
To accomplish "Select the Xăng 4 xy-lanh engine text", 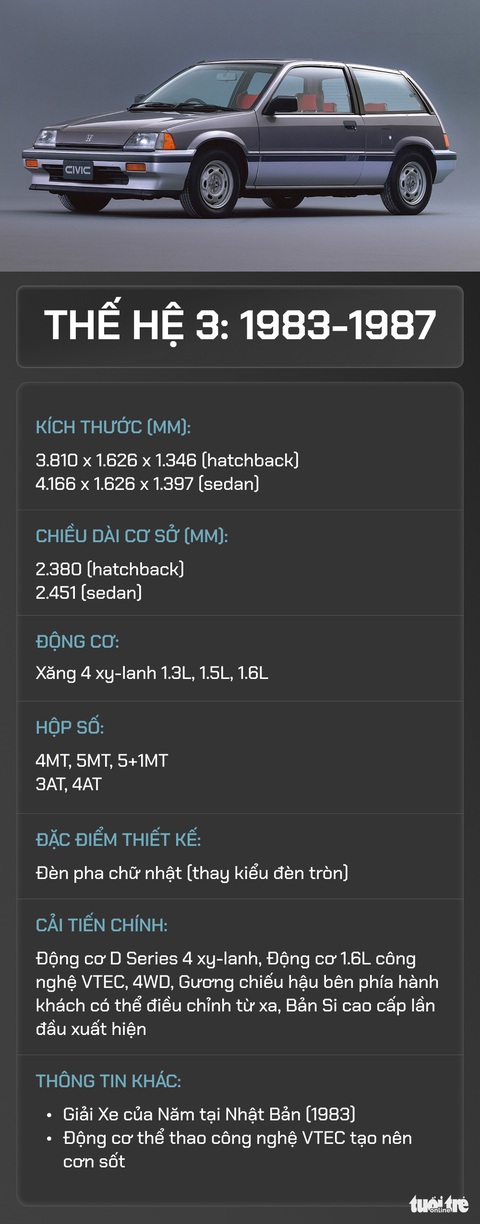I will [152, 674].
